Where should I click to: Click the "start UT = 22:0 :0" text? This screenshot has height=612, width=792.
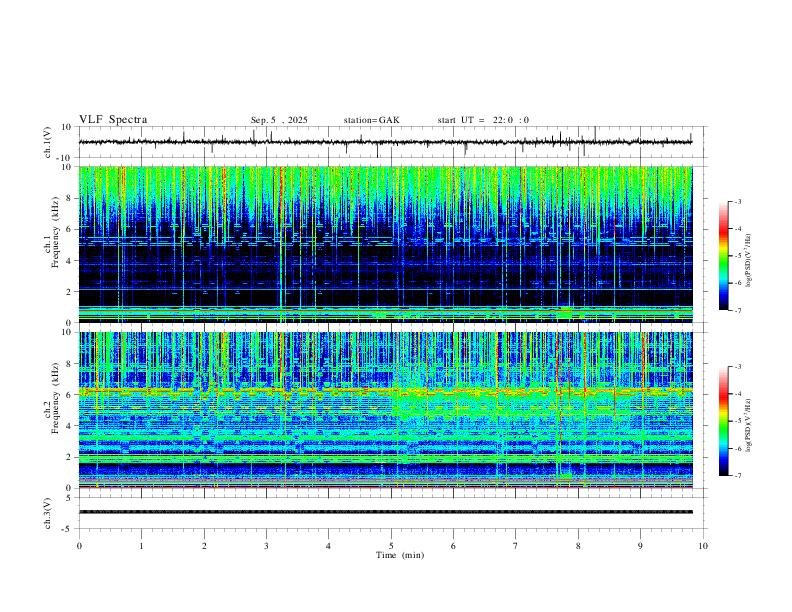483,120
